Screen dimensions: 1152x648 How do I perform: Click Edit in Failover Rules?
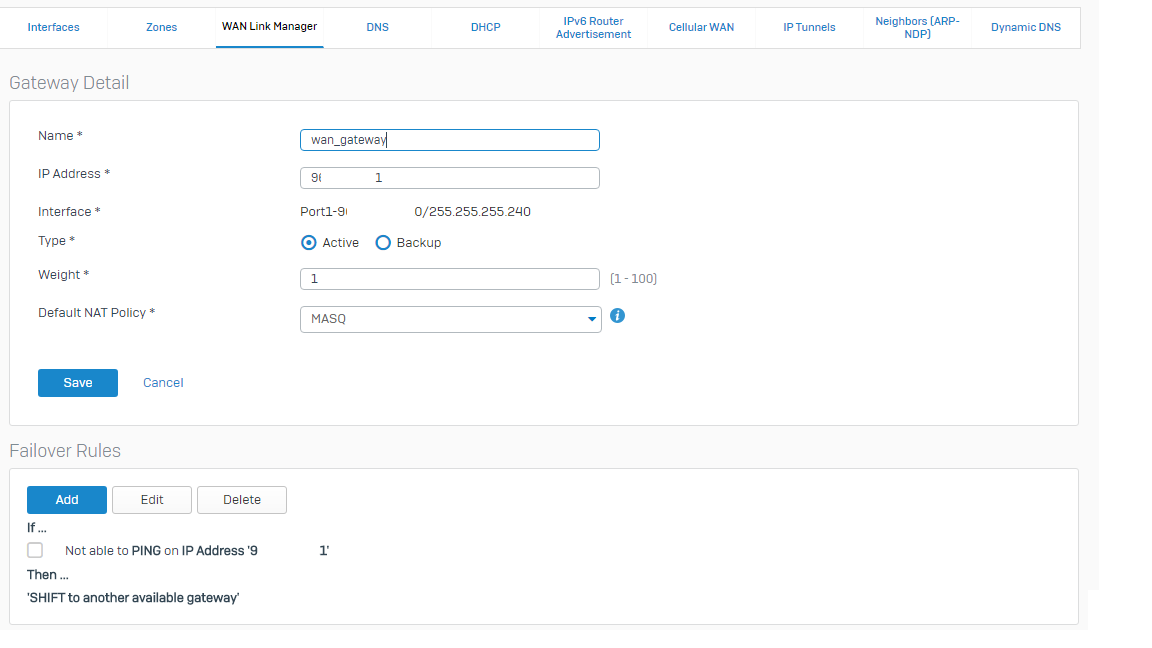(x=152, y=500)
